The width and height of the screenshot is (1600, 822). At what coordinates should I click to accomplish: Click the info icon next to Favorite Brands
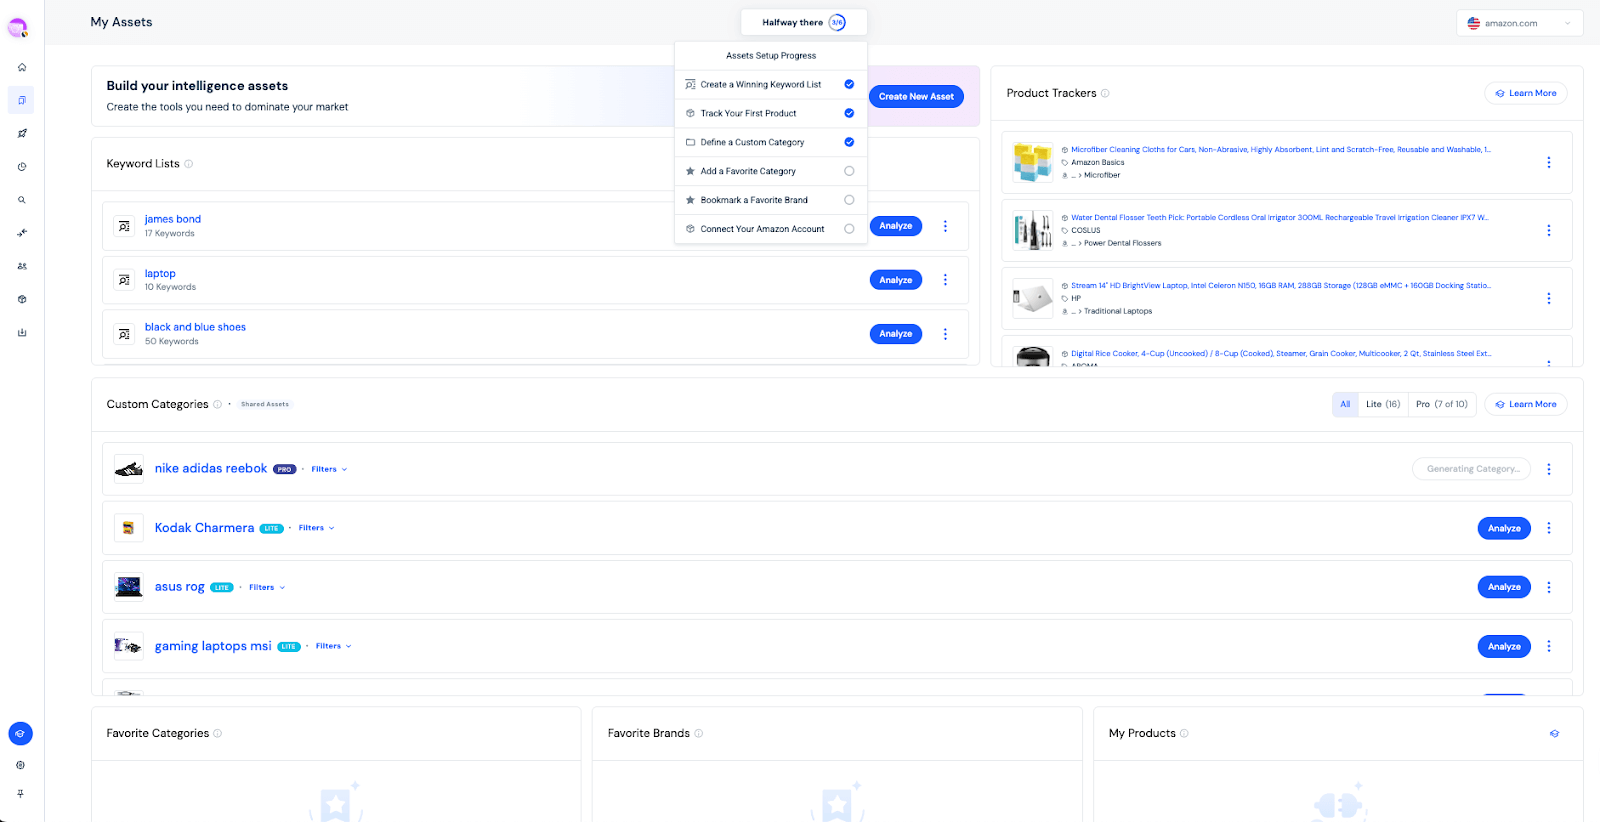[x=699, y=733]
